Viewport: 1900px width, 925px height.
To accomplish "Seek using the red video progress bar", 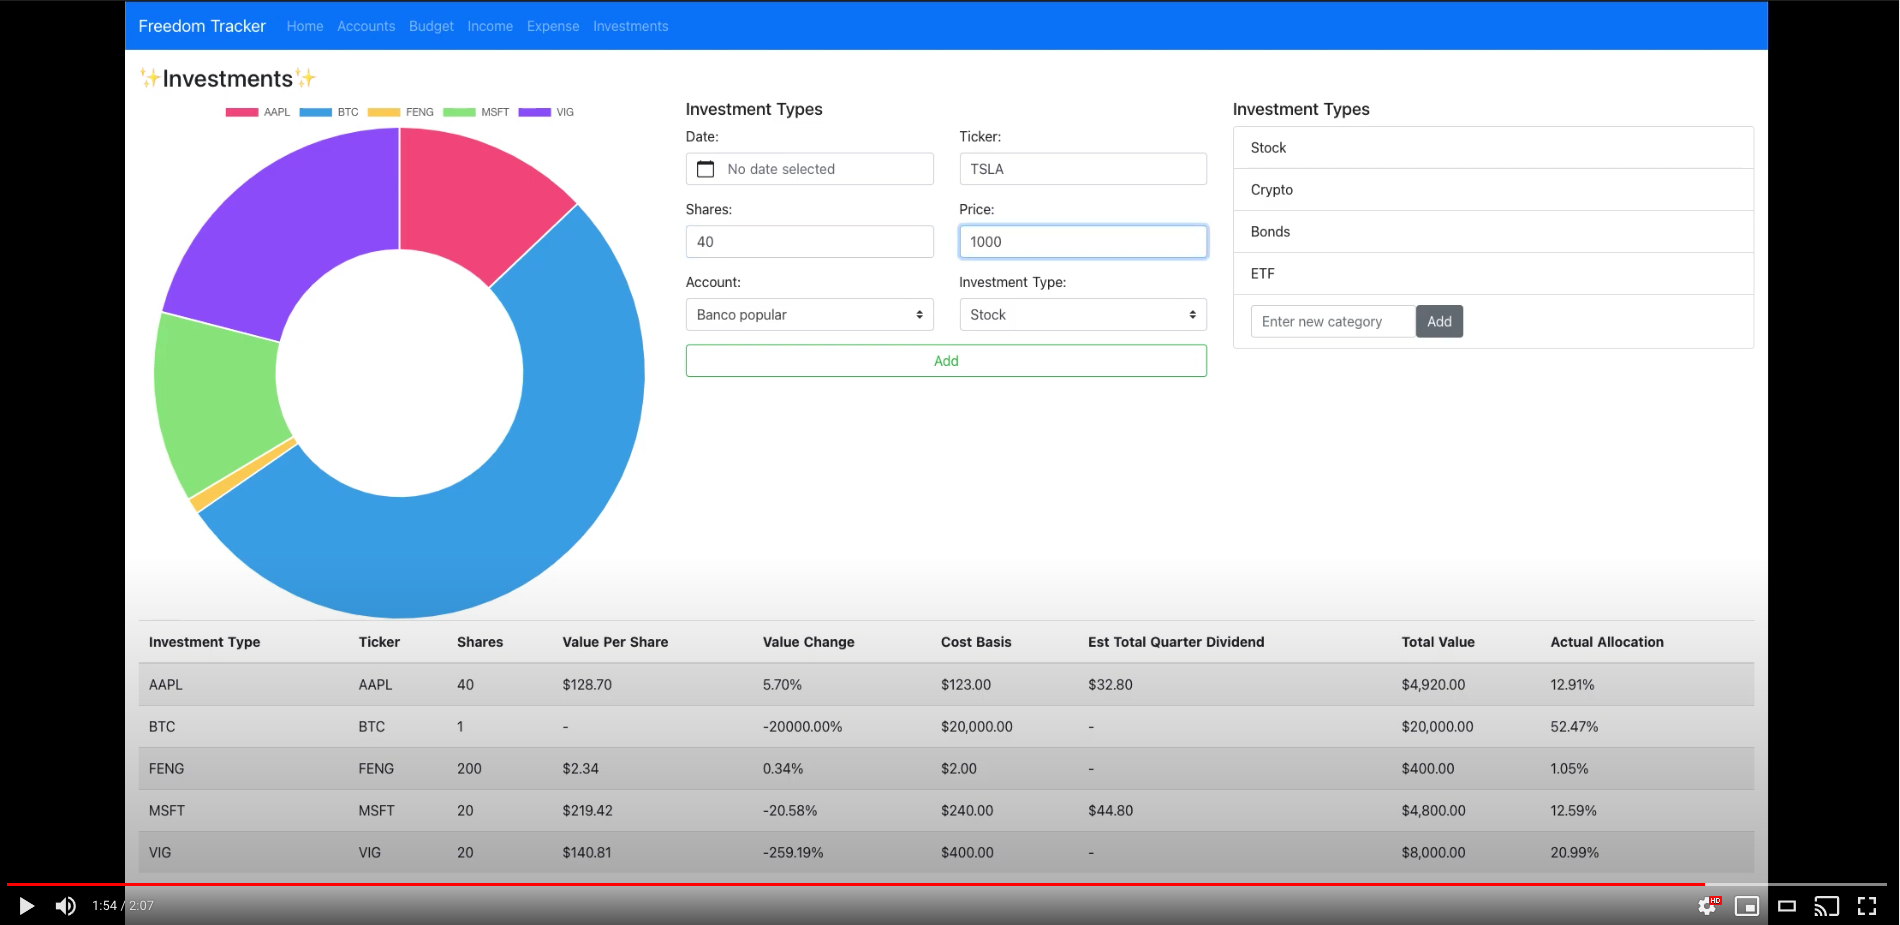I will click(x=950, y=884).
